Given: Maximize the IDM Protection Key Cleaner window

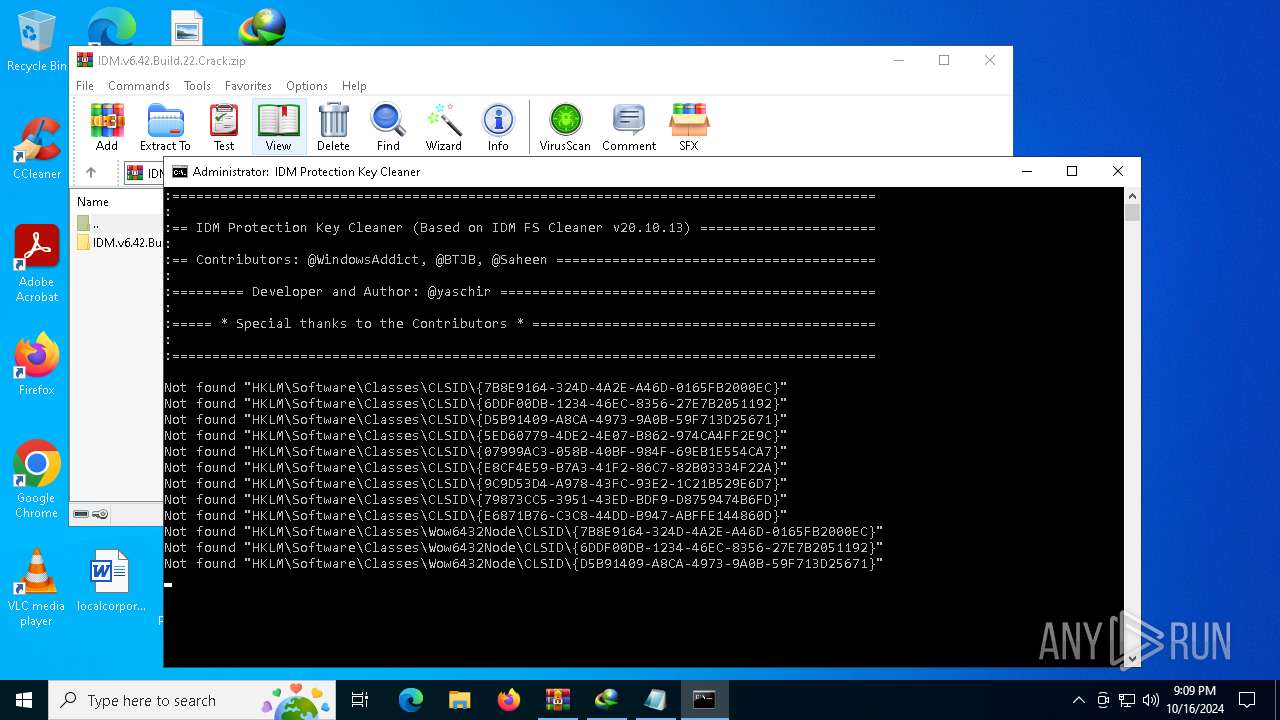Looking at the screenshot, I should click(x=1072, y=172).
